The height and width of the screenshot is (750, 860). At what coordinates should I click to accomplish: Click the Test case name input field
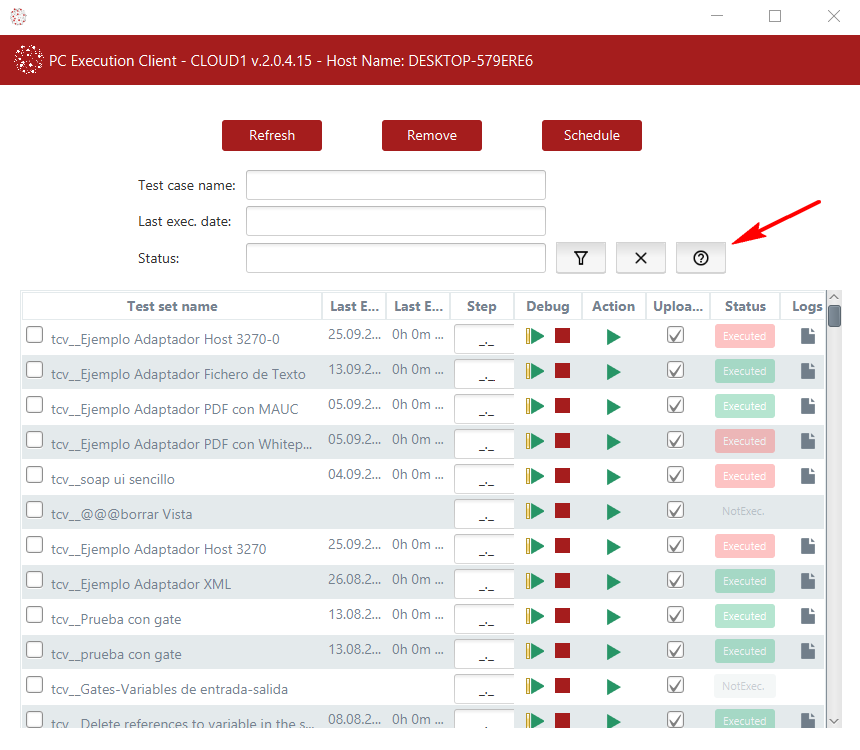pos(396,185)
